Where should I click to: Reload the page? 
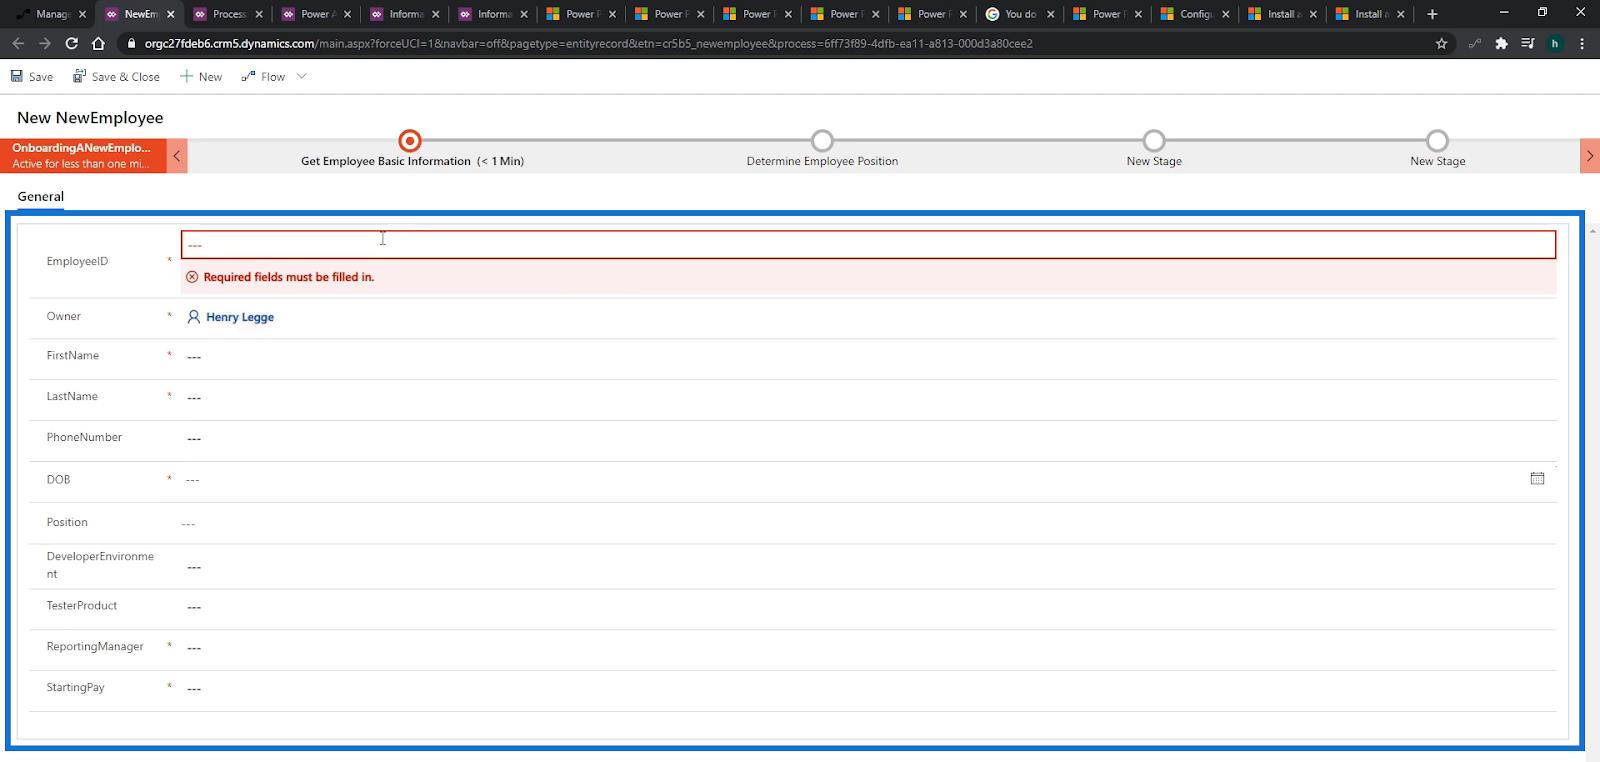71,43
